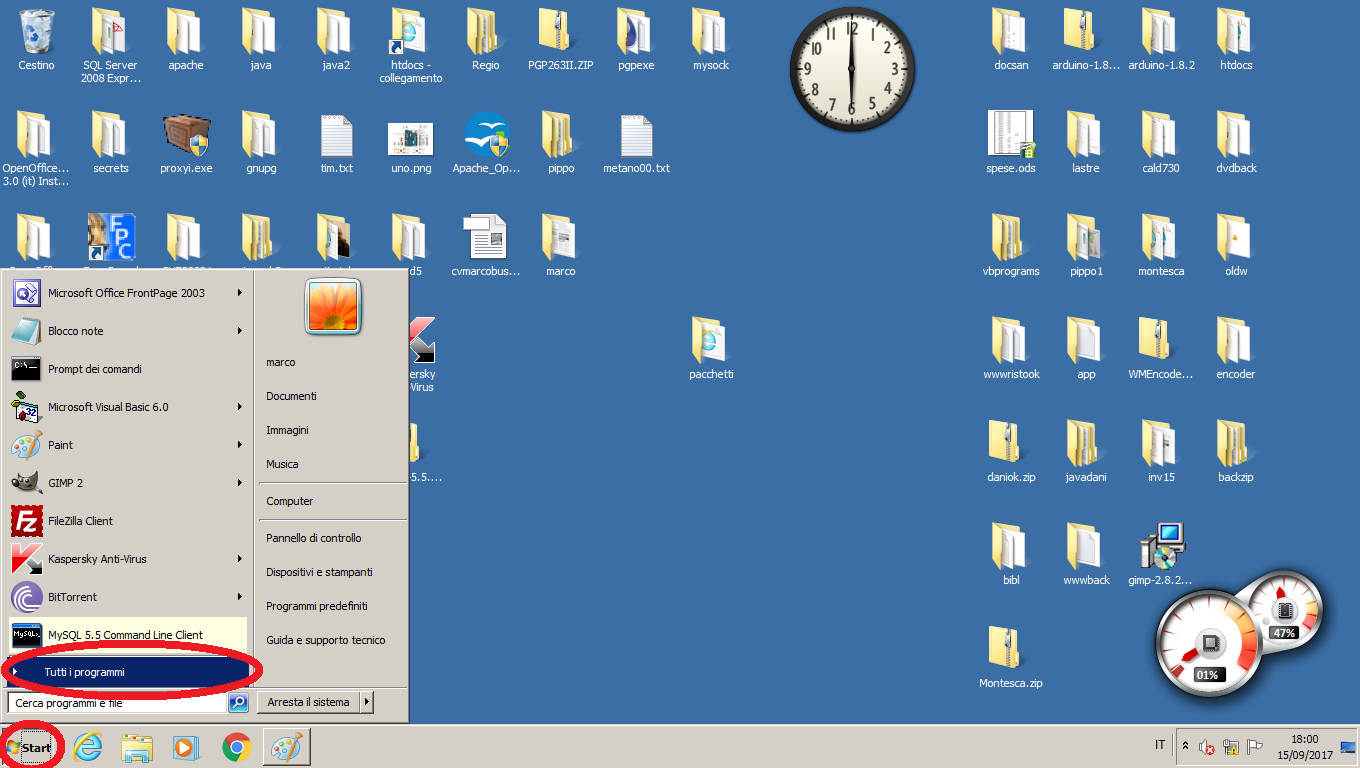Viewport: 1360px width, 768px height.
Task: Open the FileZilla Client program
Action: pos(80,521)
